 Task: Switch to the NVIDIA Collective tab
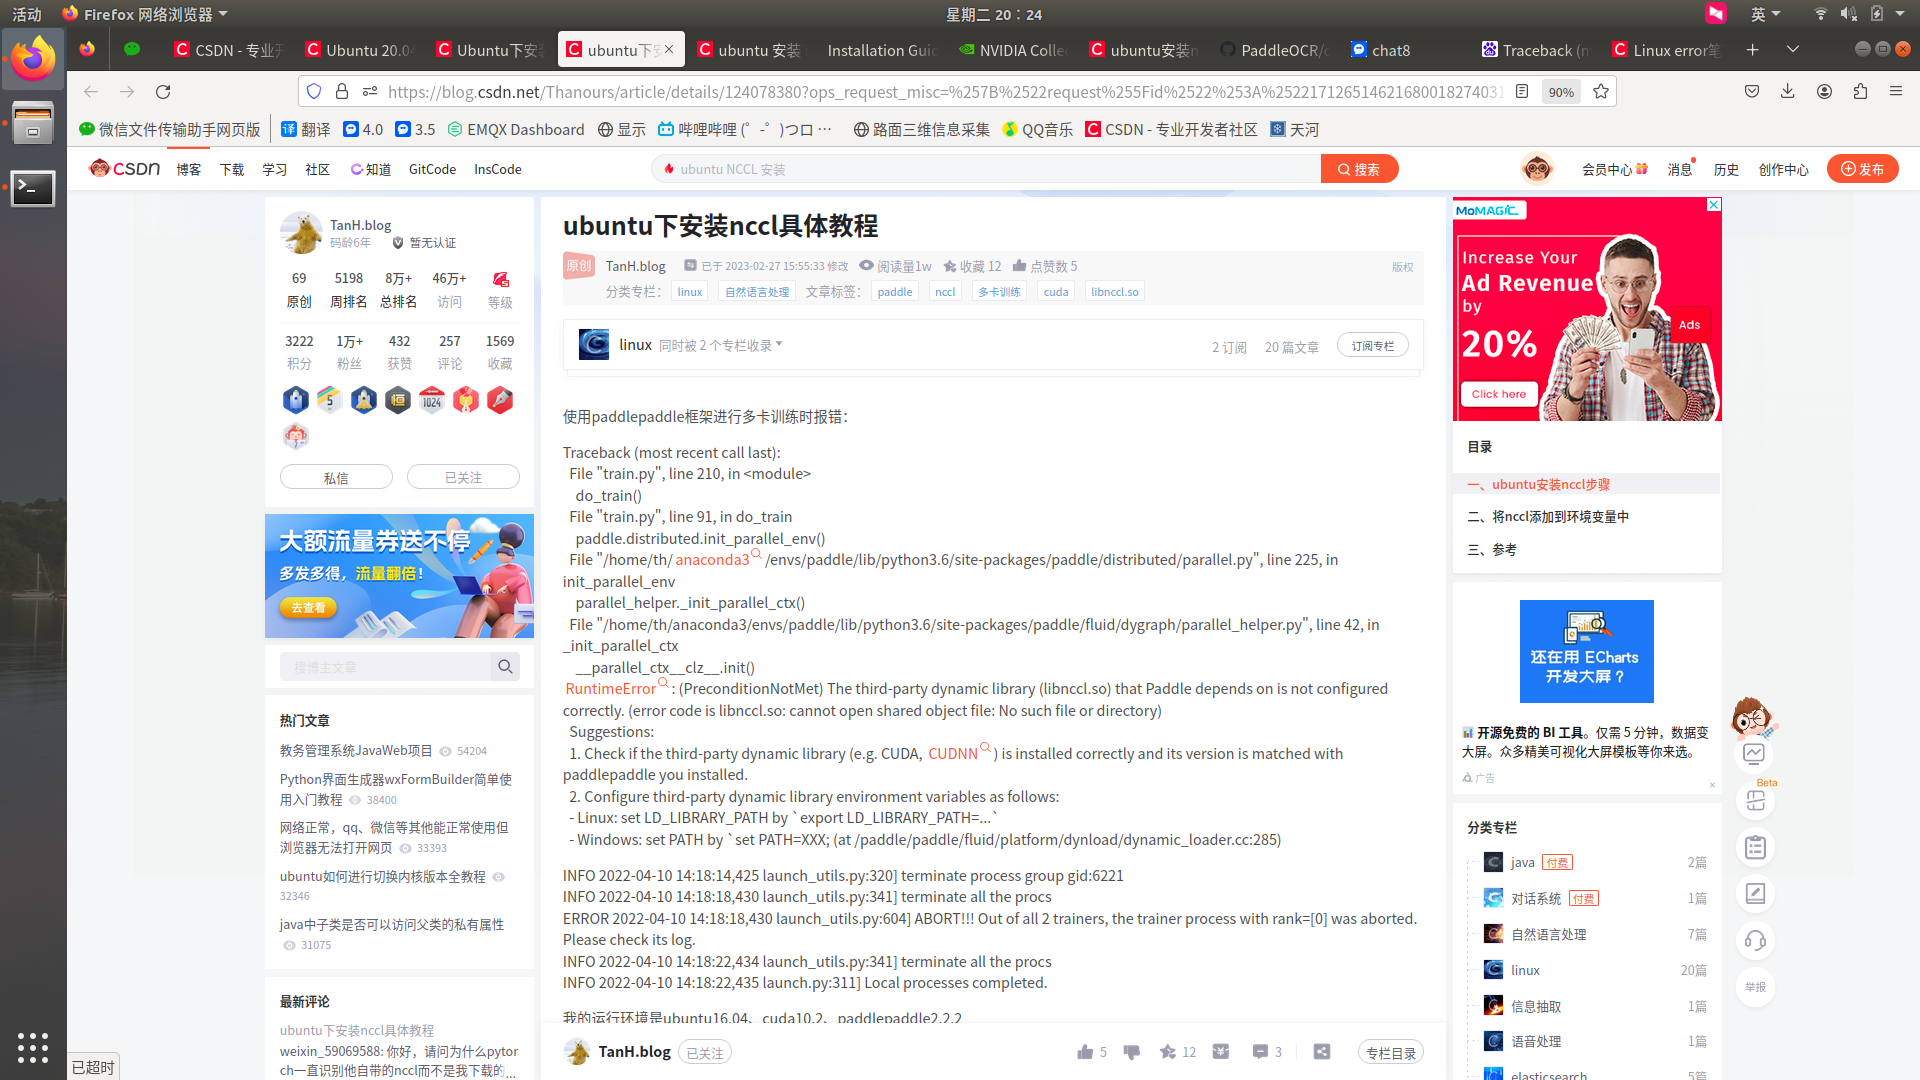click(x=1014, y=50)
